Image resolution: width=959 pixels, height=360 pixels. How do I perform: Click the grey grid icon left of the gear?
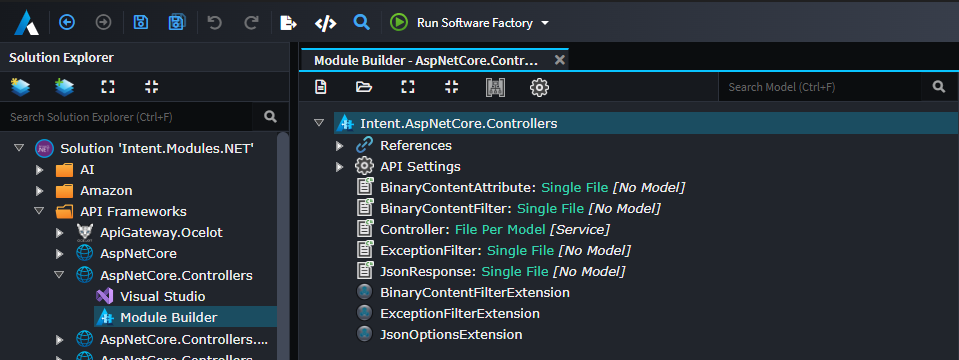495,87
